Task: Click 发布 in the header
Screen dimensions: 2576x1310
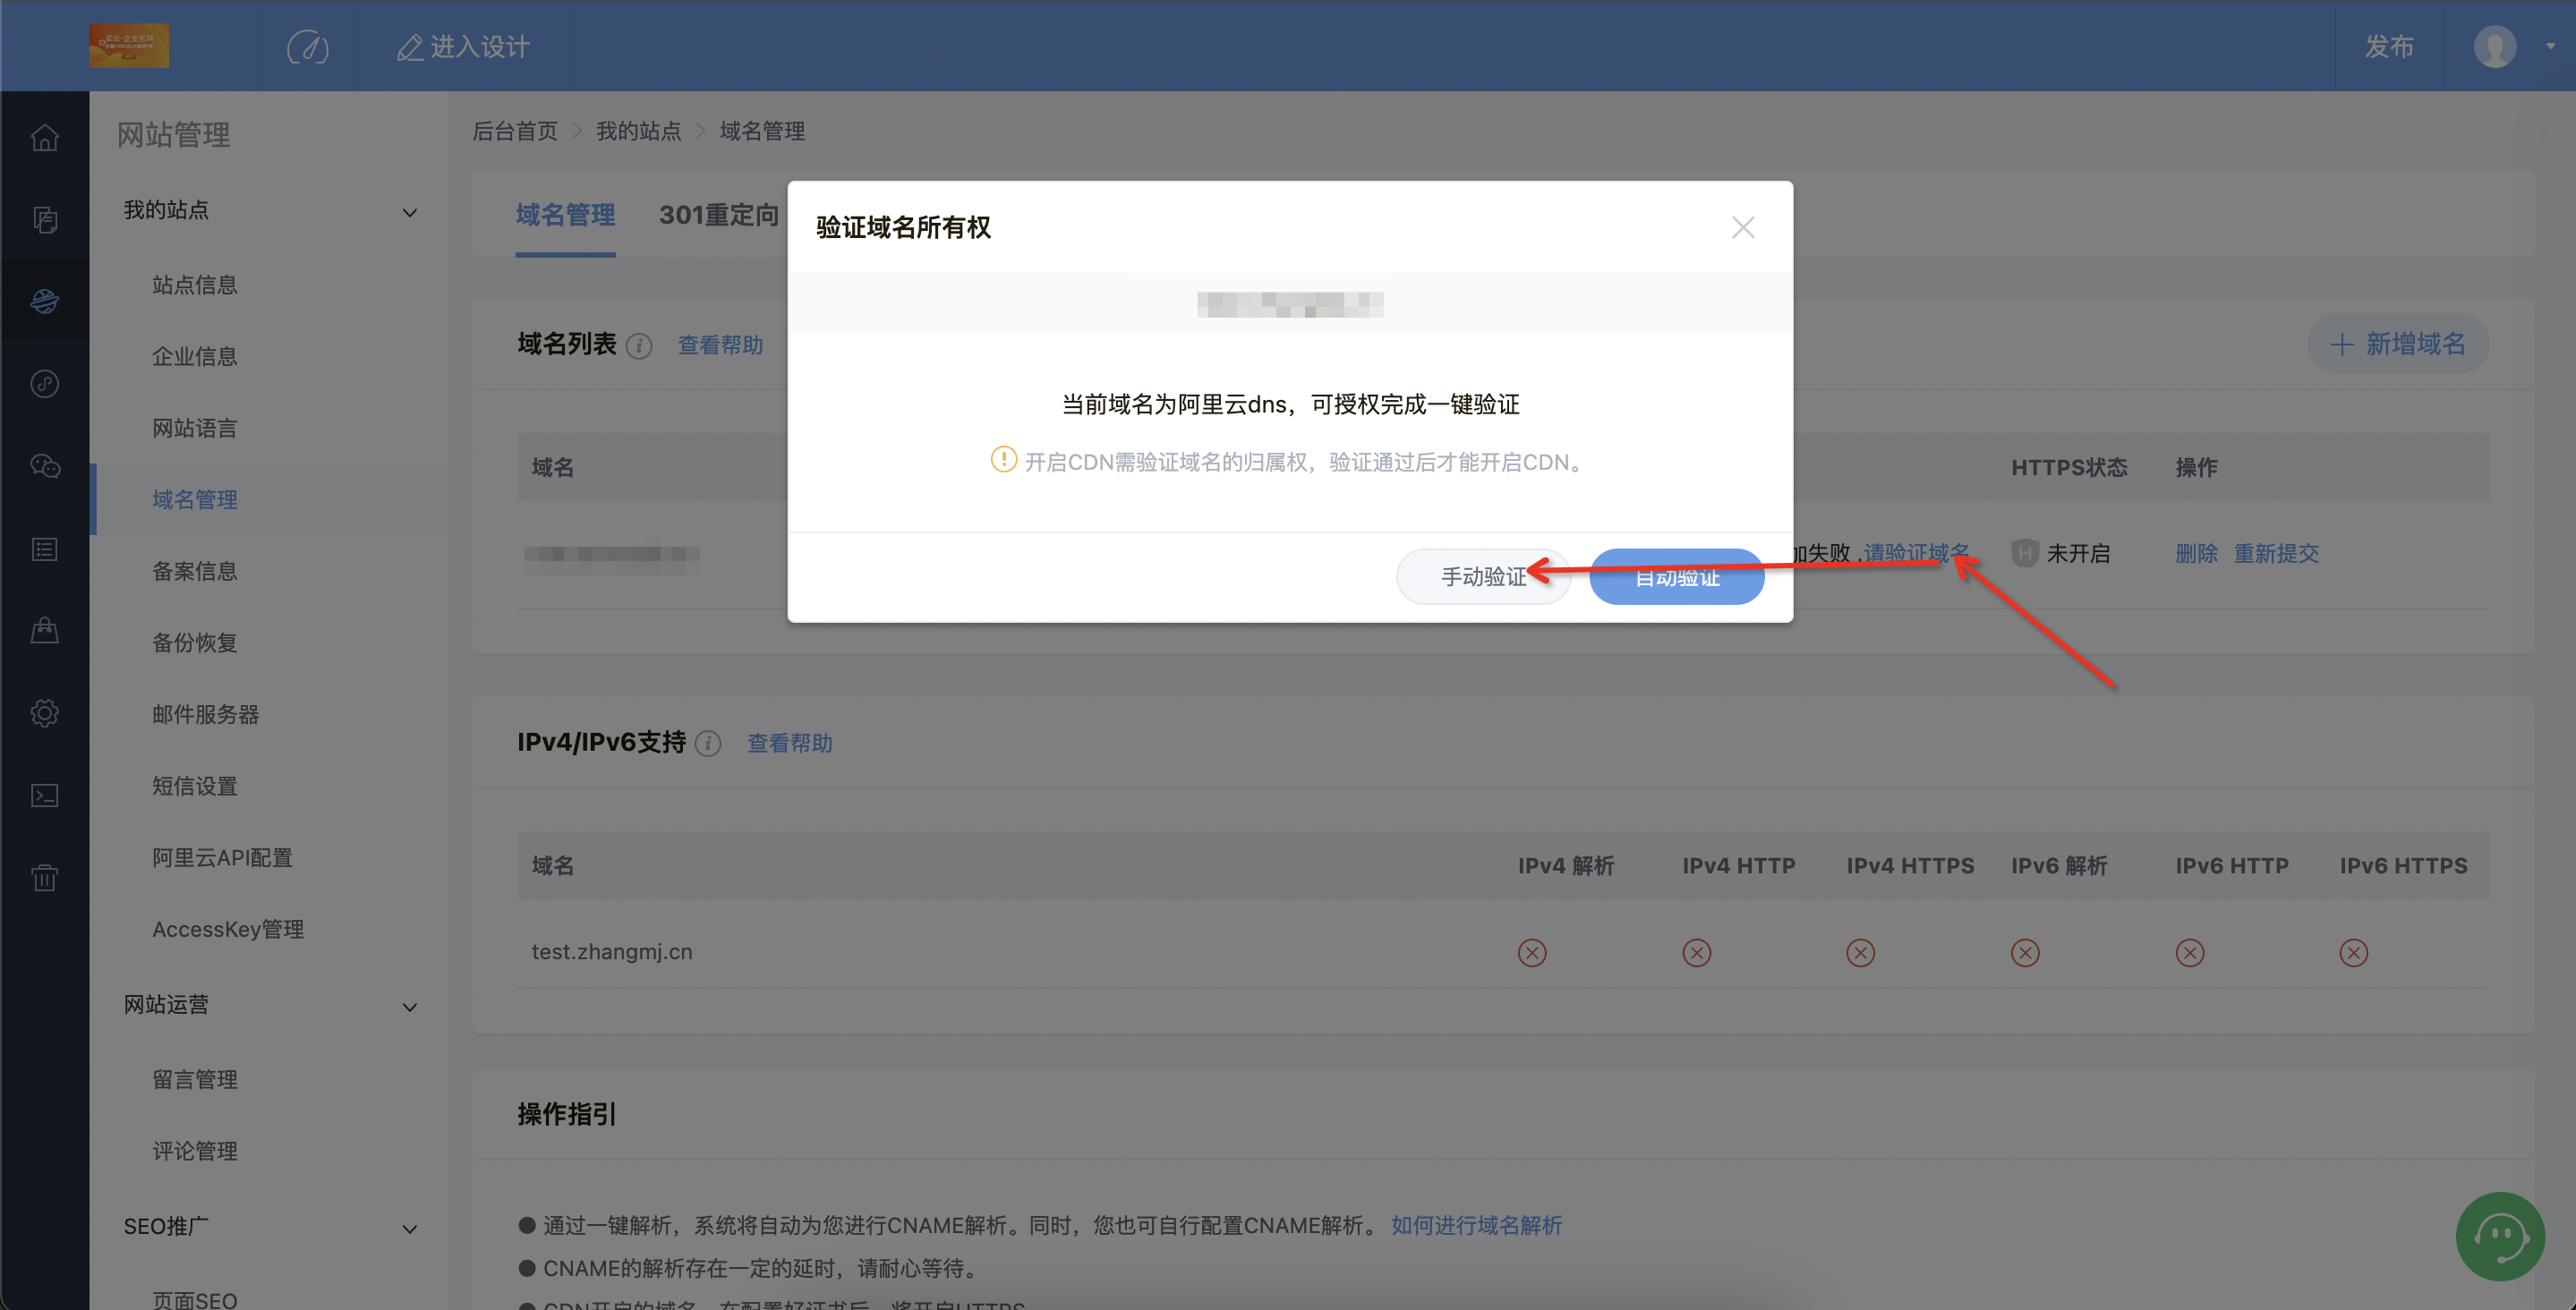Action: coord(2389,47)
